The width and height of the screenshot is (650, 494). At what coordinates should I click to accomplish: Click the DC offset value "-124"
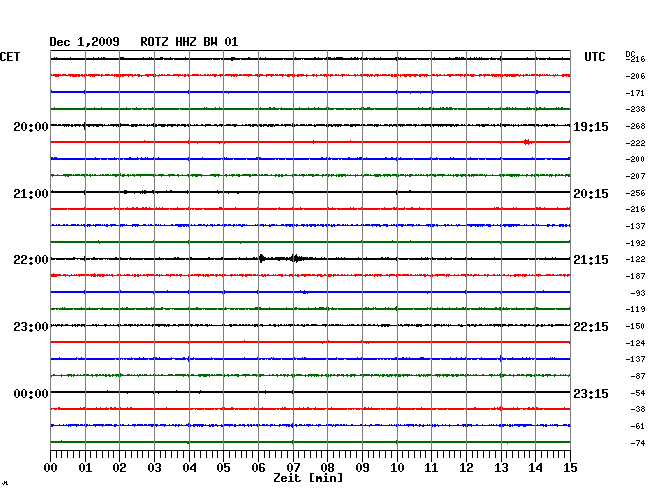tap(635, 343)
